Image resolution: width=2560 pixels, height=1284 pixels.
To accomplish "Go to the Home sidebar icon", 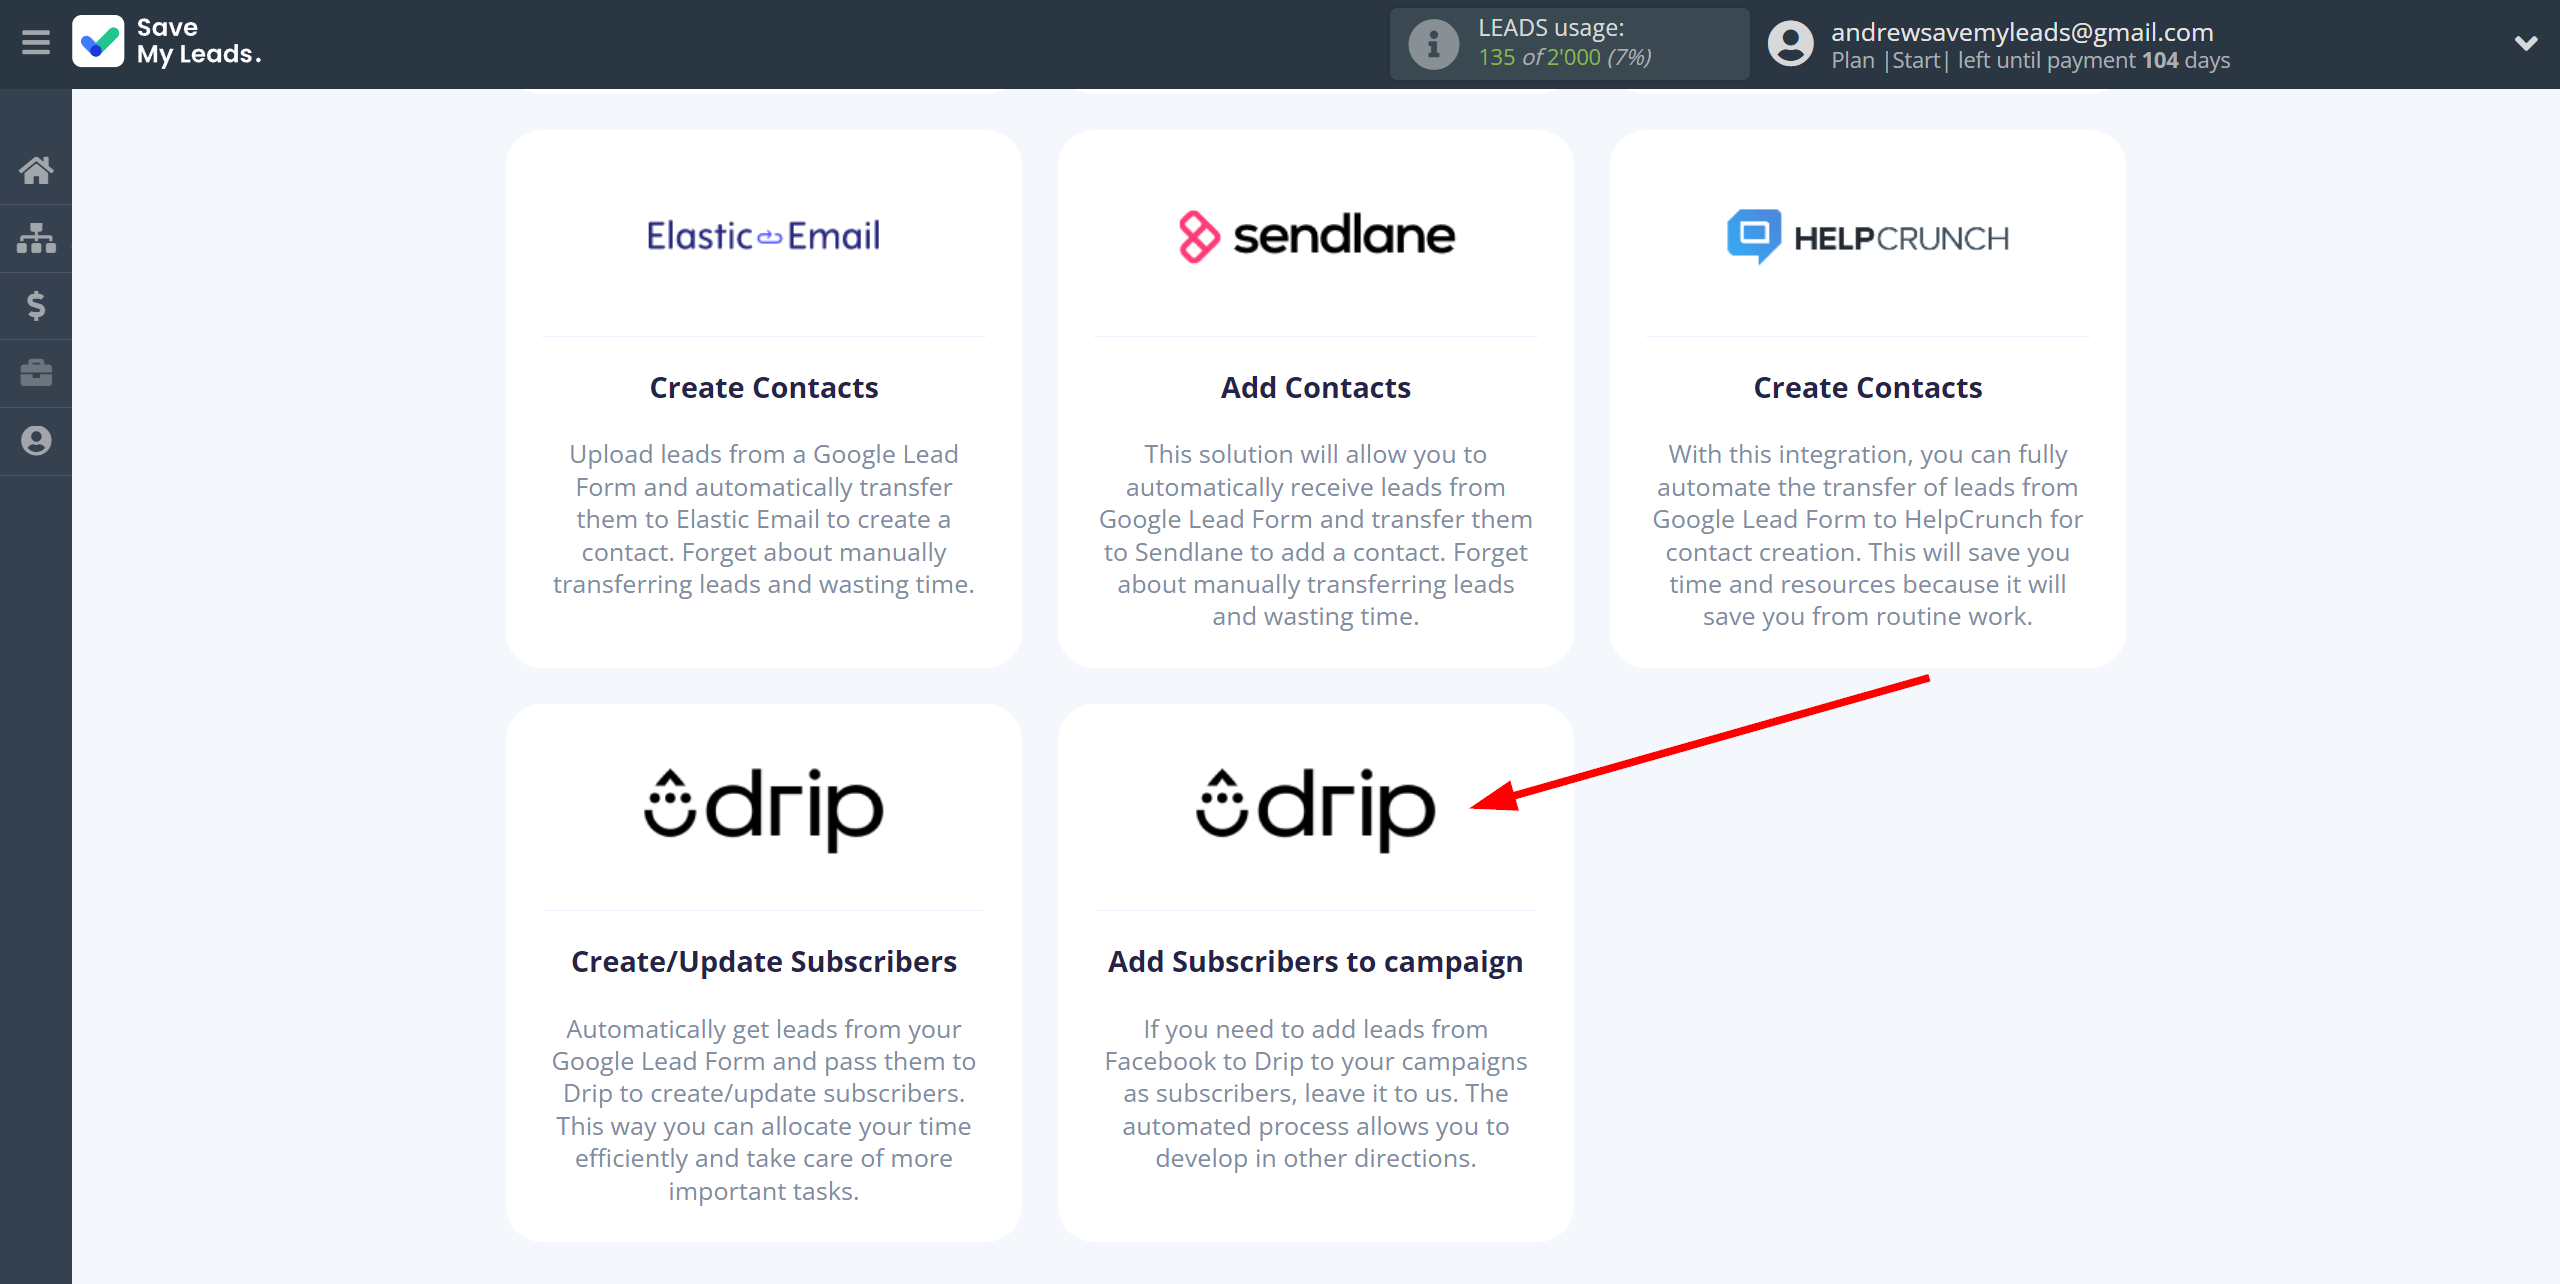I will point(36,170).
